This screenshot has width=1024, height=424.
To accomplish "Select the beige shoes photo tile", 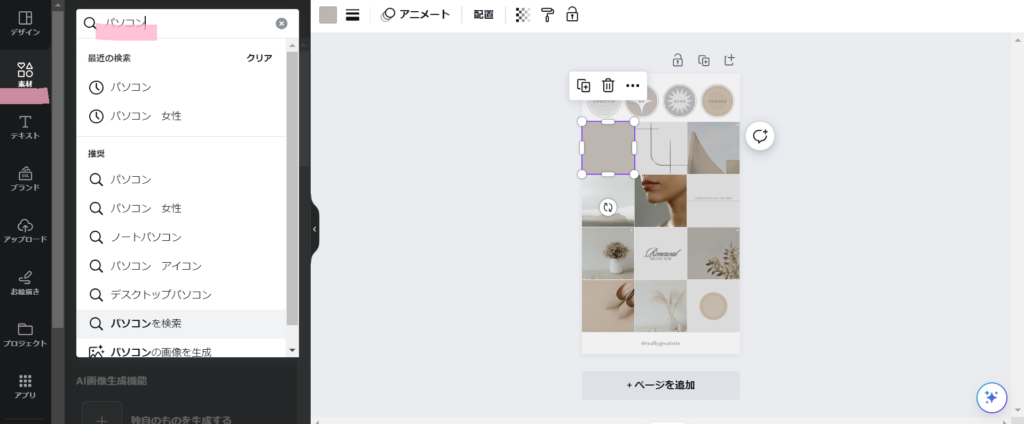I will (608, 306).
